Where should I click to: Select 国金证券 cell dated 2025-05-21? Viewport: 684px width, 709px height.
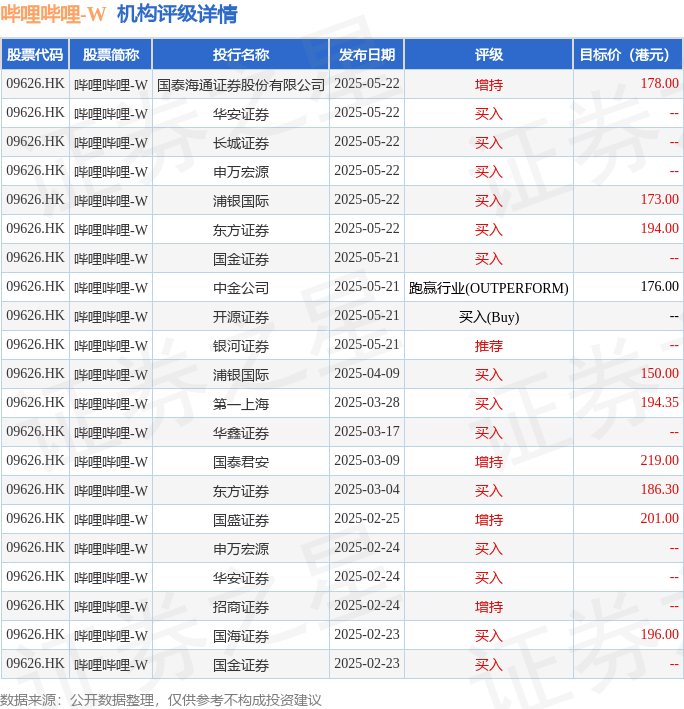click(241, 258)
